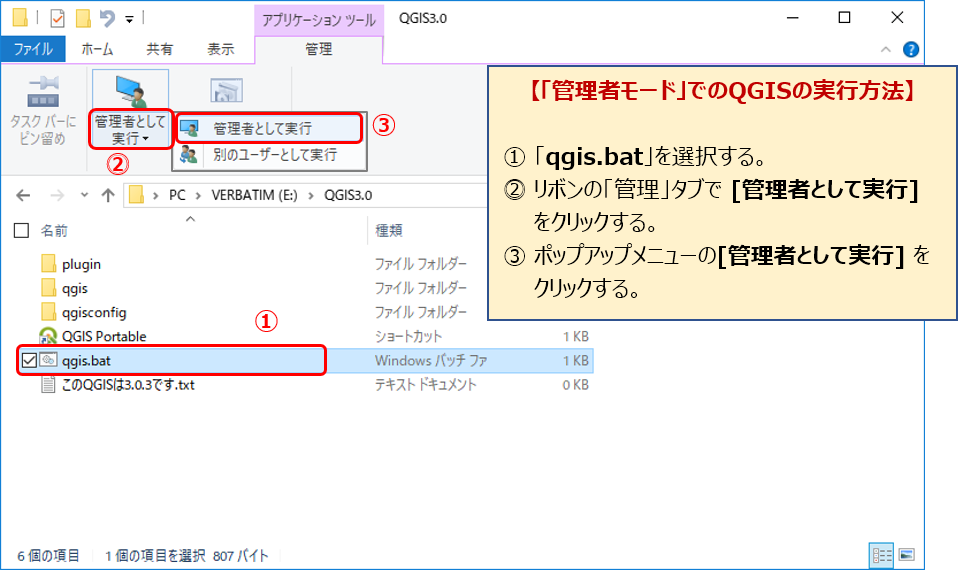Click the text document icon for このQGISは3.0.3です.txt
Image resolution: width=958 pixels, height=570 pixels.
pyautogui.click(x=48, y=385)
